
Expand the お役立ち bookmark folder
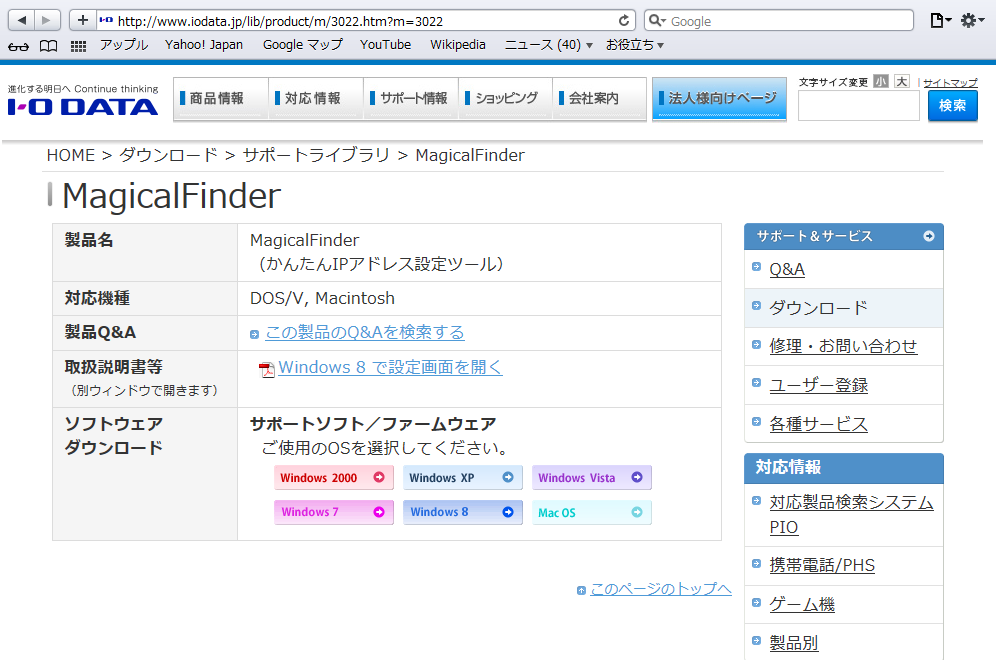pyautogui.click(x=635, y=45)
